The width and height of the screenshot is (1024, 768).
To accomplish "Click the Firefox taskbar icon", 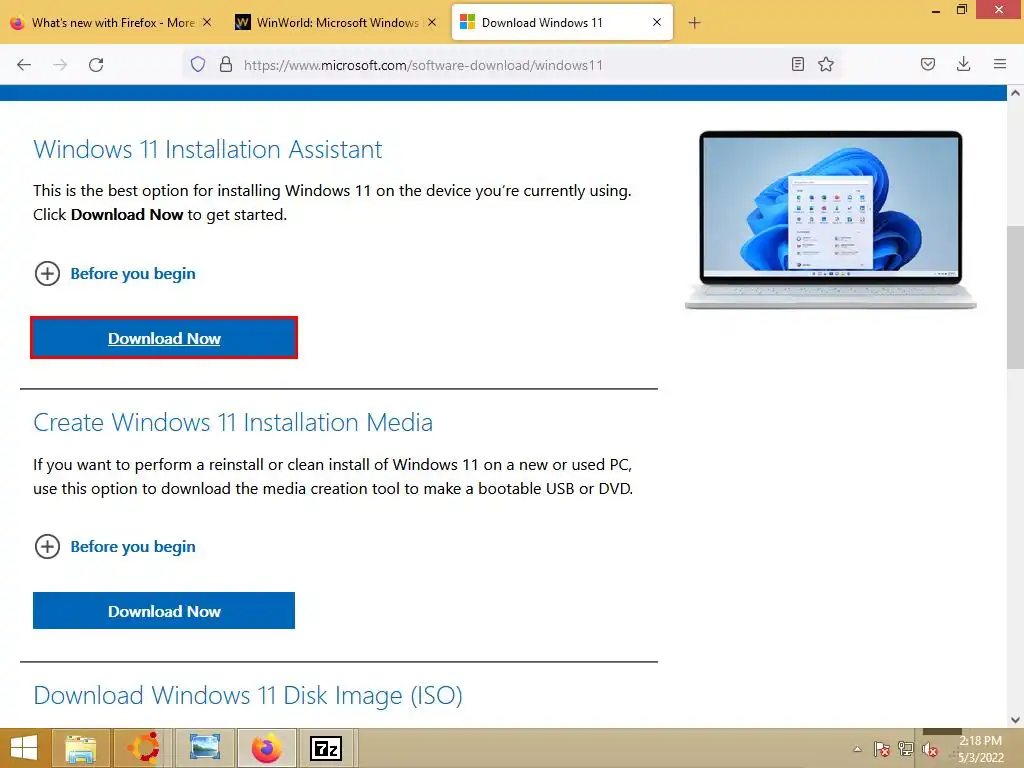I will click(x=266, y=748).
